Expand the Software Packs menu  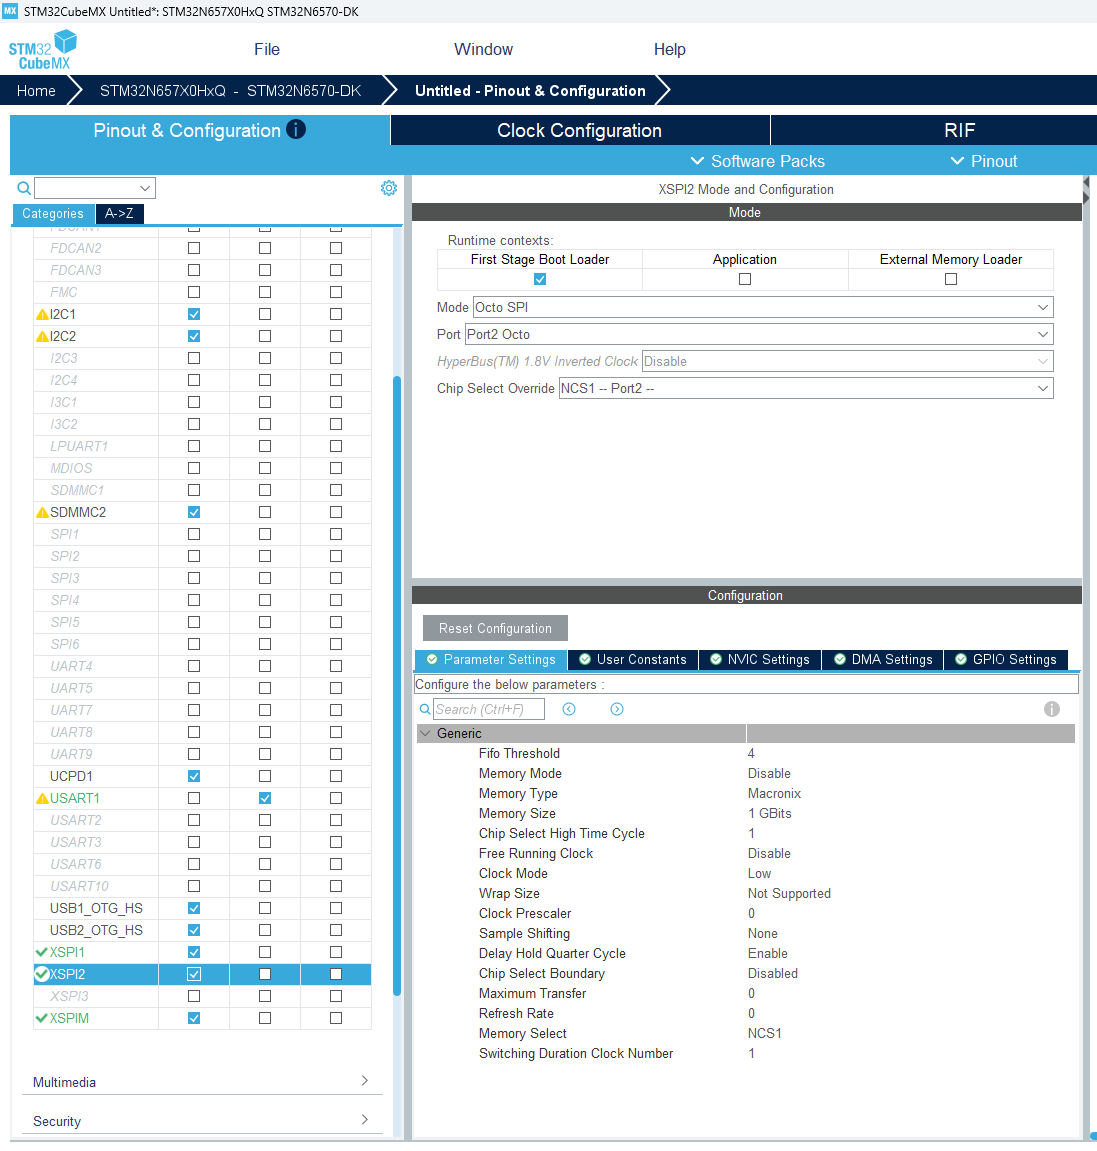pyautogui.click(x=758, y=161)
